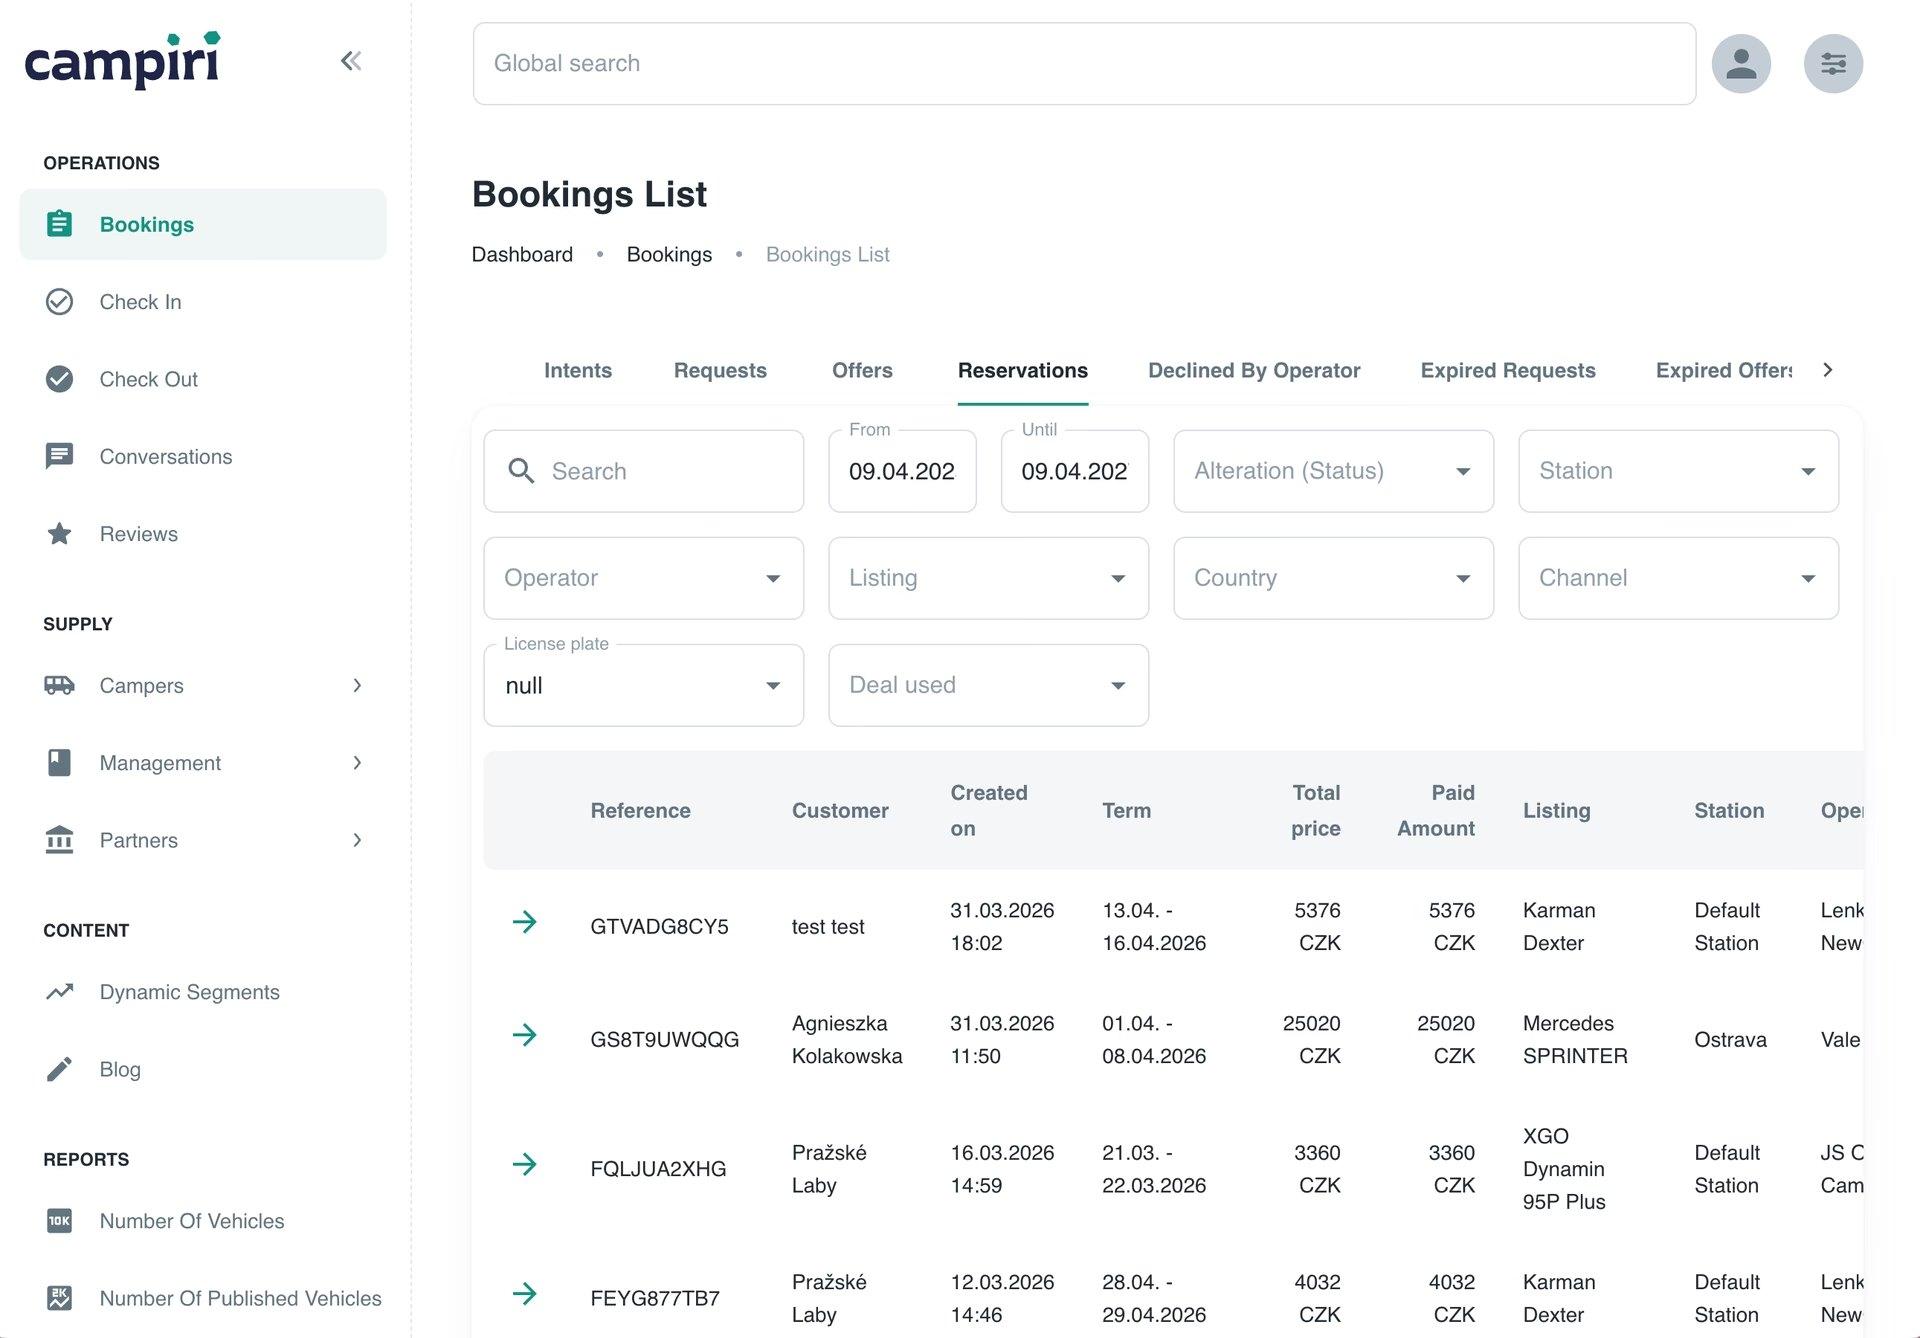Go to the Dashboard breadcrumb link
This screenshot has width=1920, height=1338.
[x=522, y=254]
